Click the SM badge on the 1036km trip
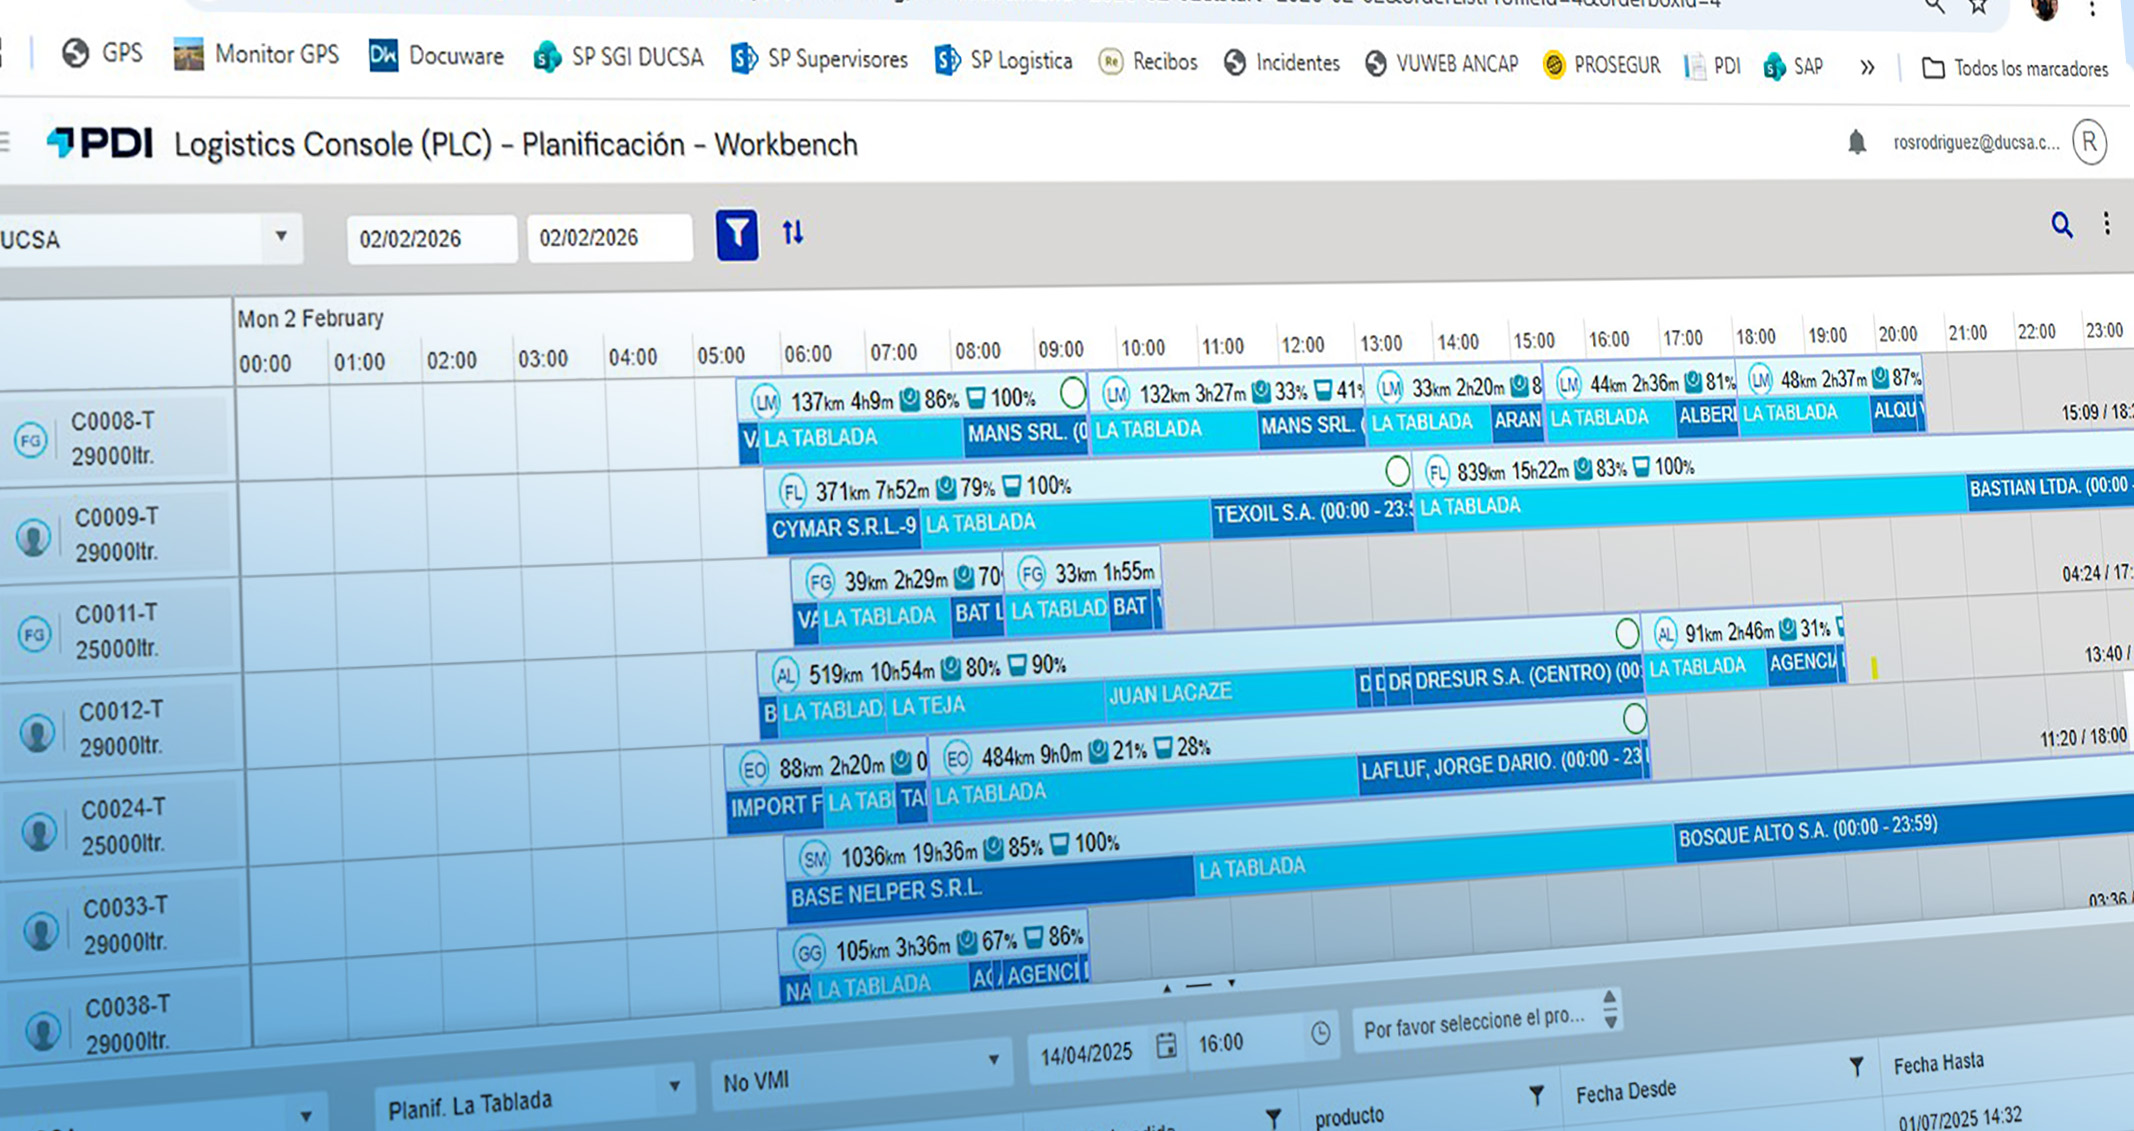2134x1131 pixels. pos(815,858)
